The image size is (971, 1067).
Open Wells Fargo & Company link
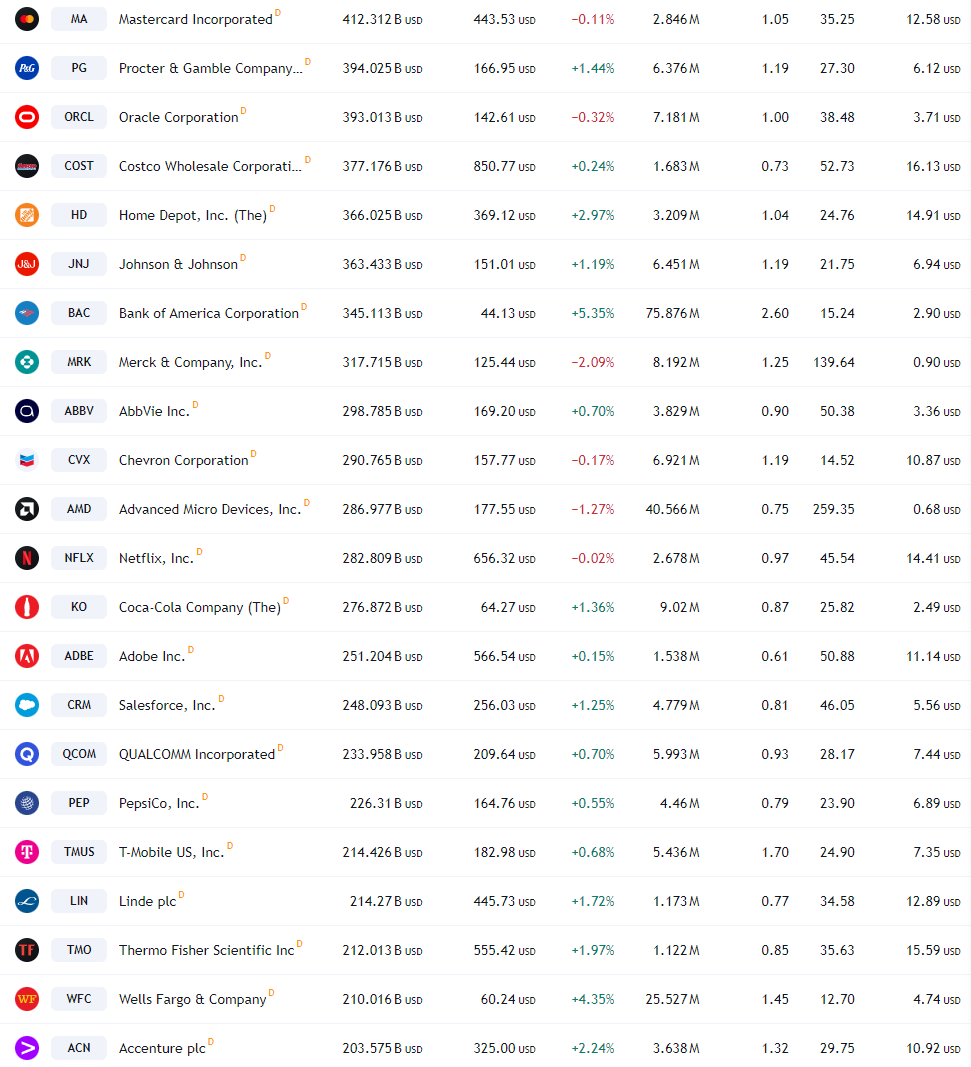pyautogui.click(x=193, y=999)
